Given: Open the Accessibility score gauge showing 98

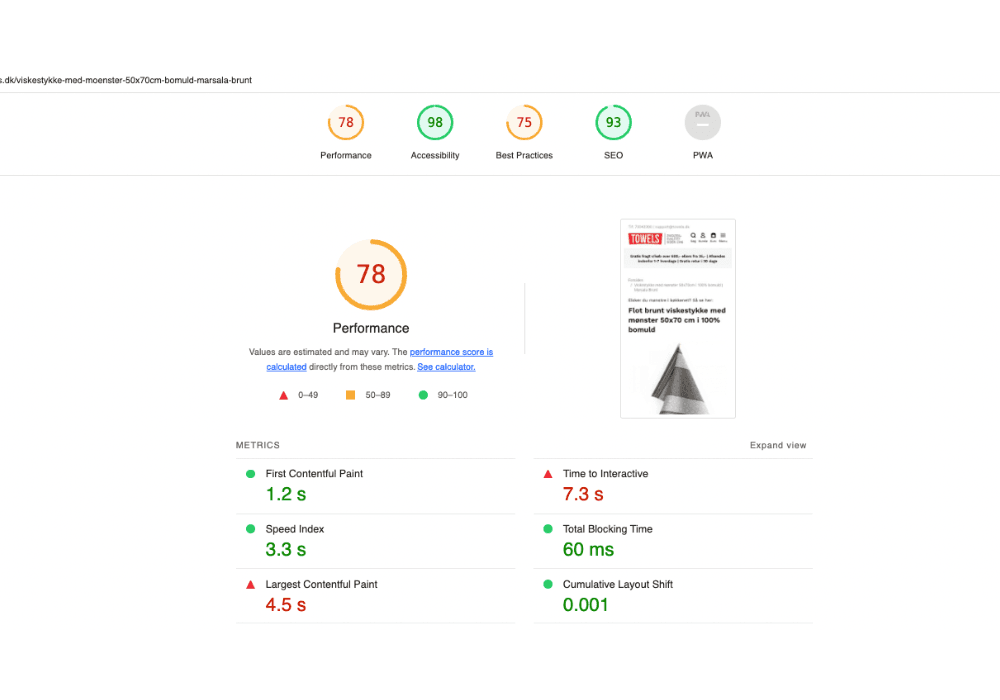Looking at the screenshot, I should pyautogui.click(x=435, y=122).
